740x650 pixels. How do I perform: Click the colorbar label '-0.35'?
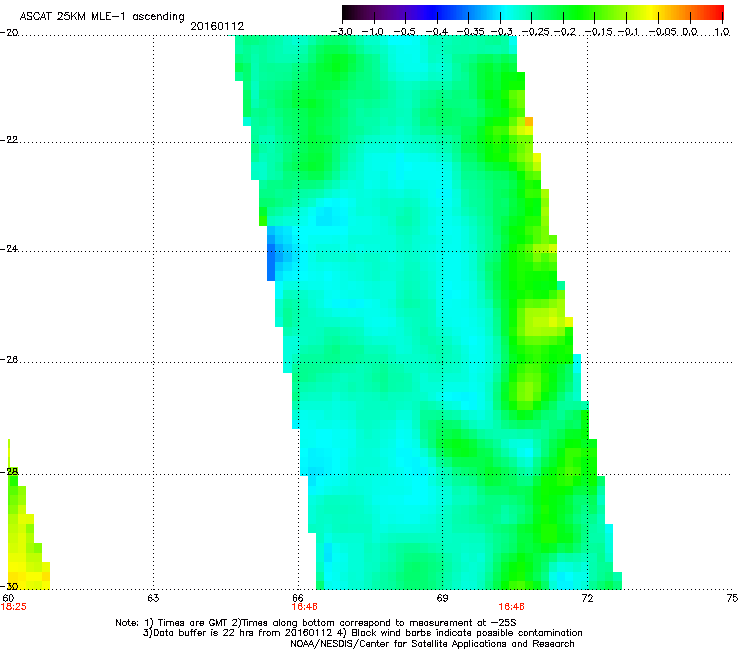point(469,32)
